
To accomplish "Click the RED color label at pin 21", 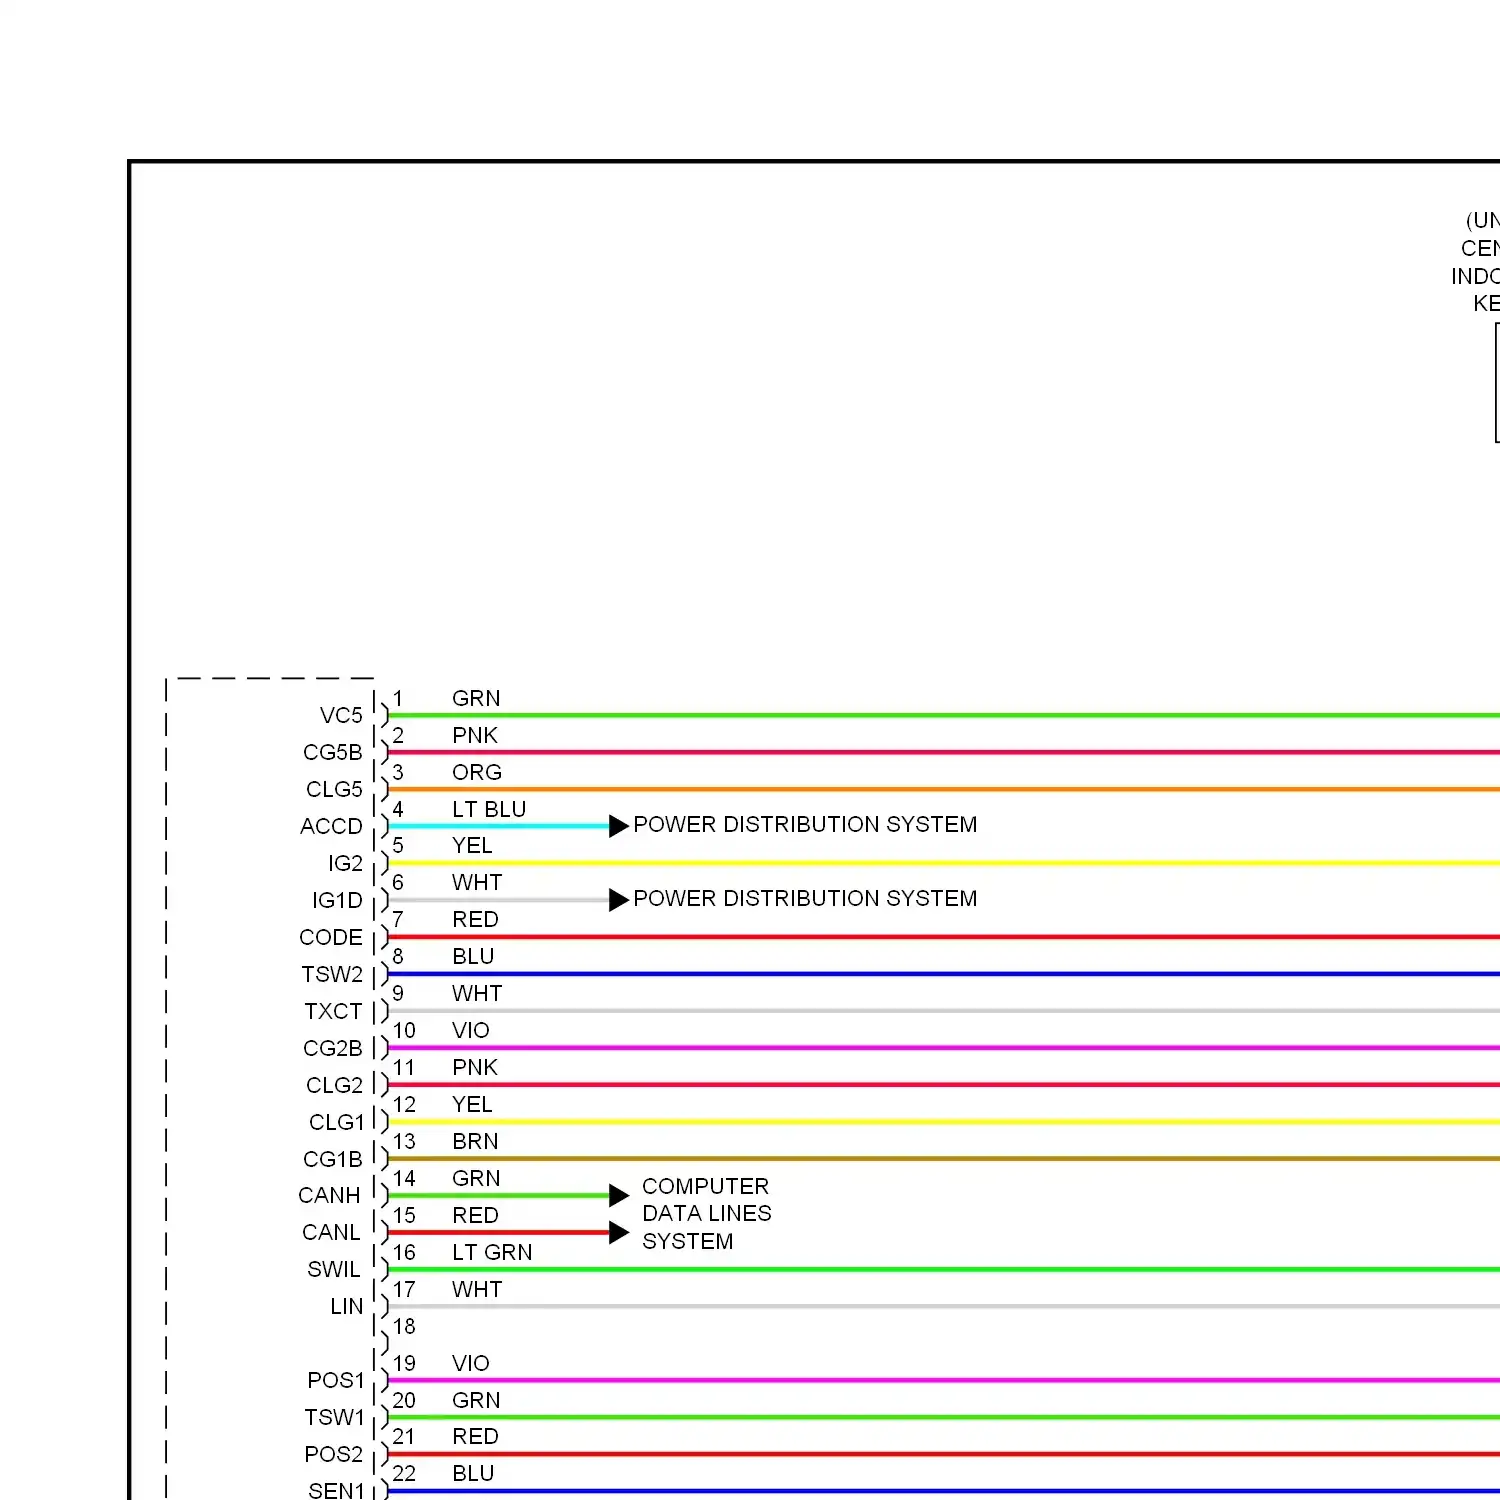I will (475, 1437).
